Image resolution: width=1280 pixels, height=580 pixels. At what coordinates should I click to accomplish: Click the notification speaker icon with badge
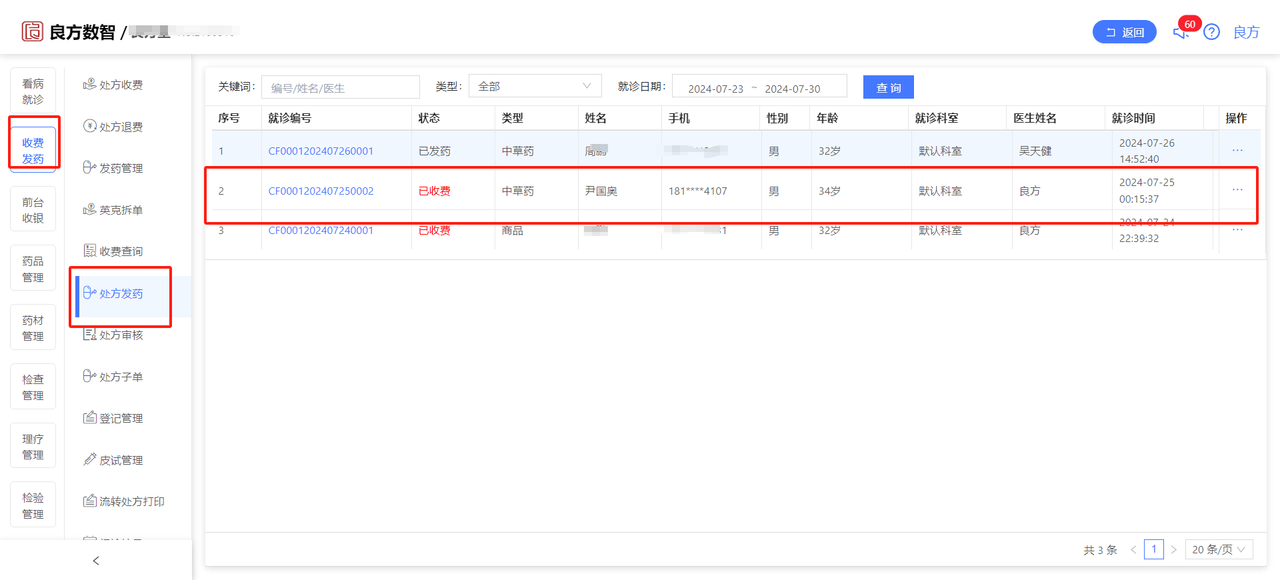point(1182,31)
